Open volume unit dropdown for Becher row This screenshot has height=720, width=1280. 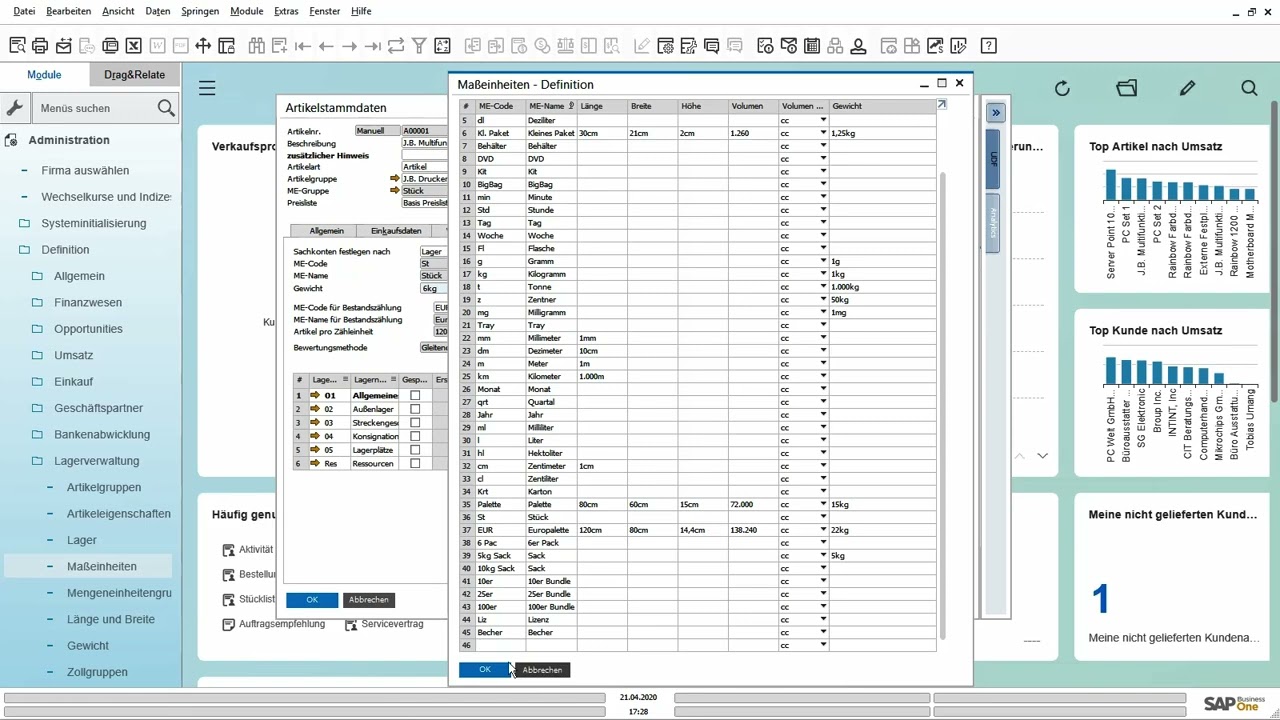pos(824,632)
